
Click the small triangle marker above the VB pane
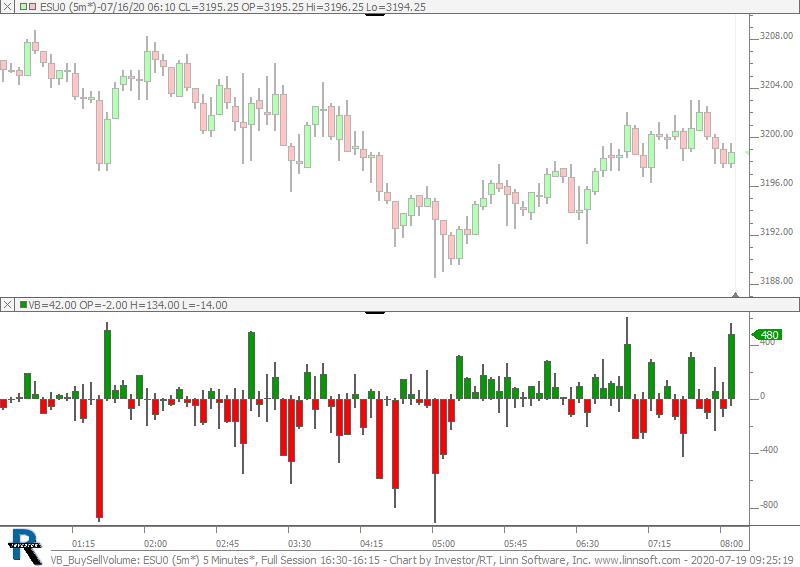pyautogui.click(x=735, y=294)
